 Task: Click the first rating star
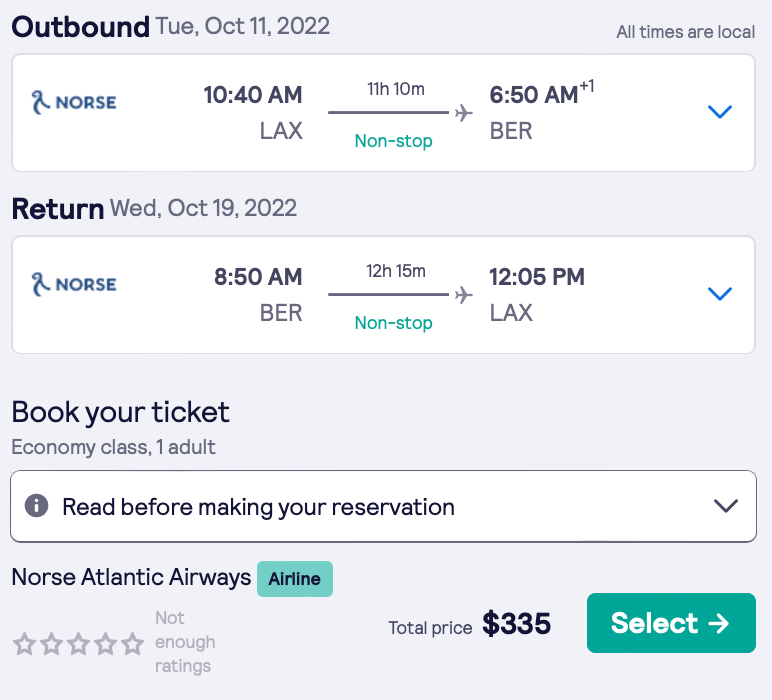coord(25,644)
